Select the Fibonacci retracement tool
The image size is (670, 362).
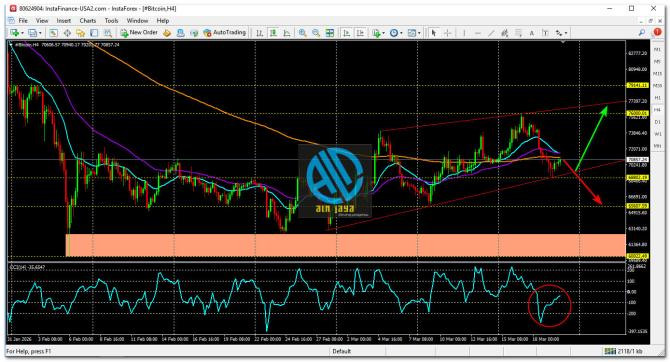[518, 33]
